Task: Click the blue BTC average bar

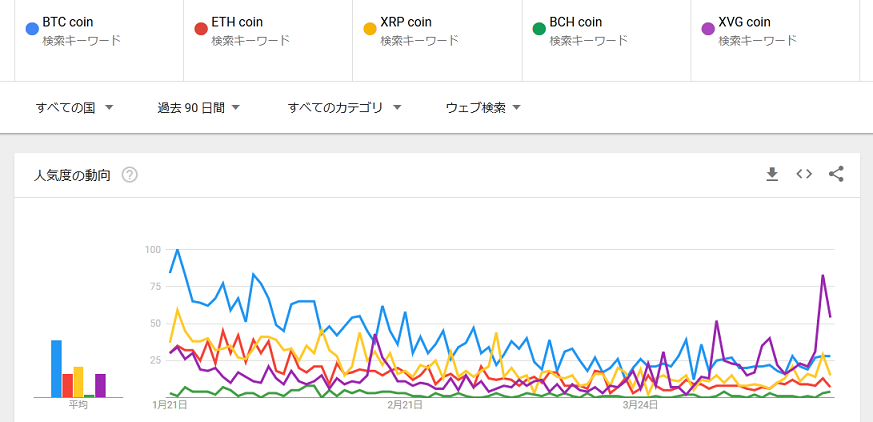Action: point(56,369)
